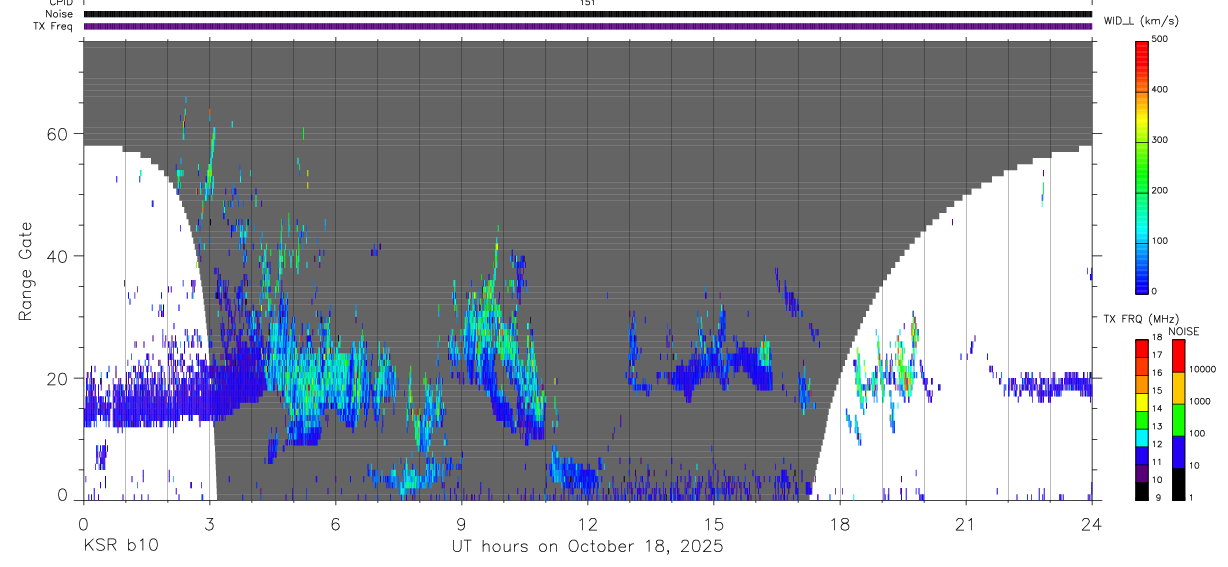Click the 'Noise' row label at top
Viewport: 1228px width, 567px height.
tap(59, 14)
